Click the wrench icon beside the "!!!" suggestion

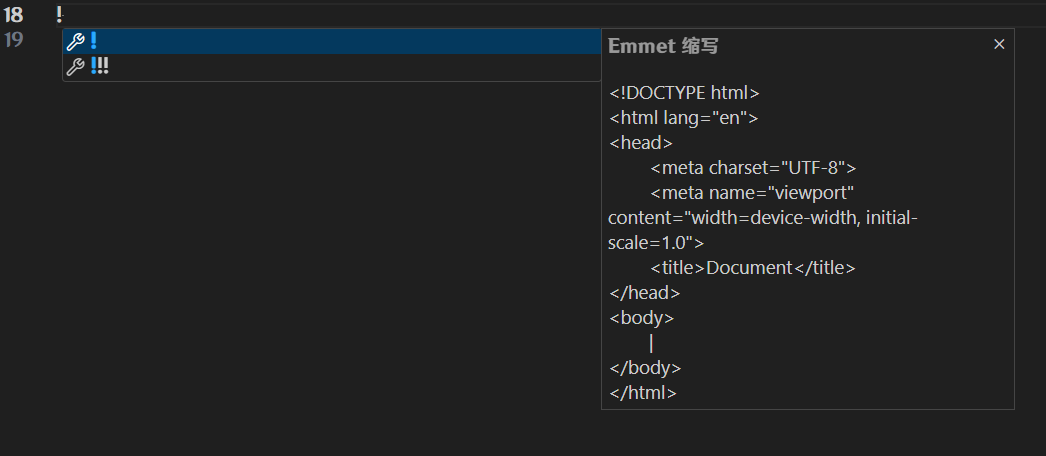point(75,67)
